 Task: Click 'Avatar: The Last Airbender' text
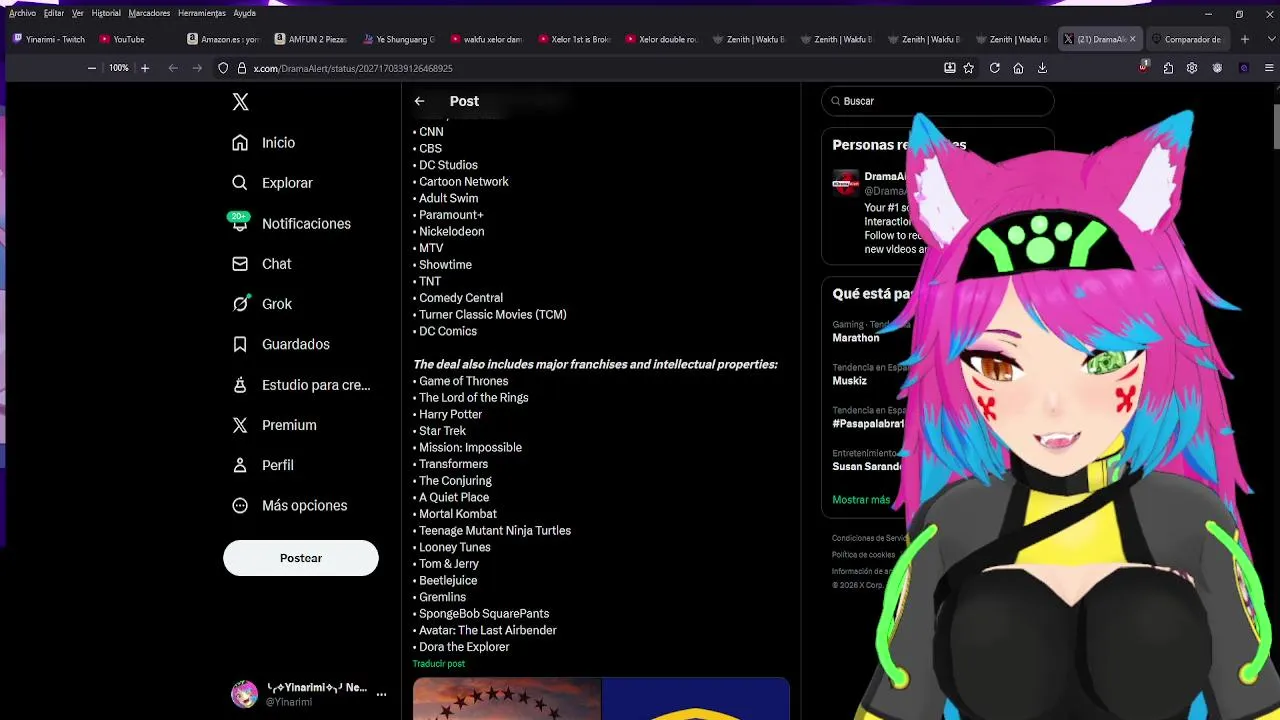488,631
